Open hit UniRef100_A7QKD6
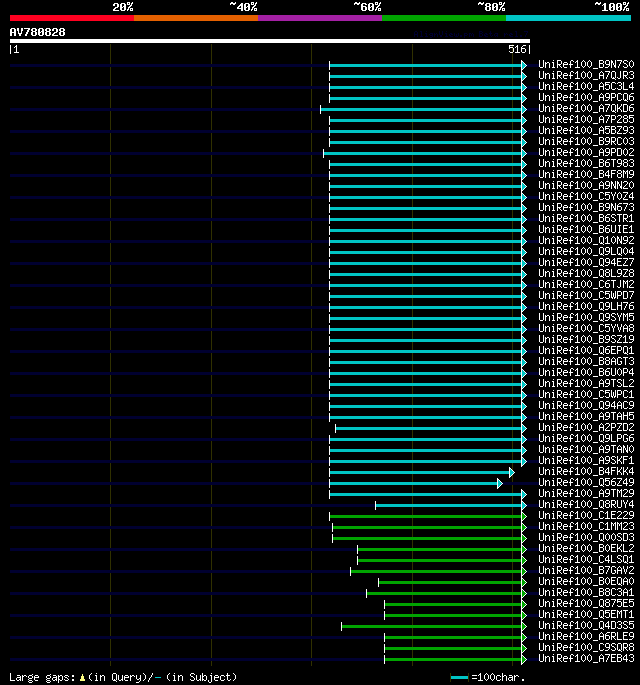 coord(586,108)
